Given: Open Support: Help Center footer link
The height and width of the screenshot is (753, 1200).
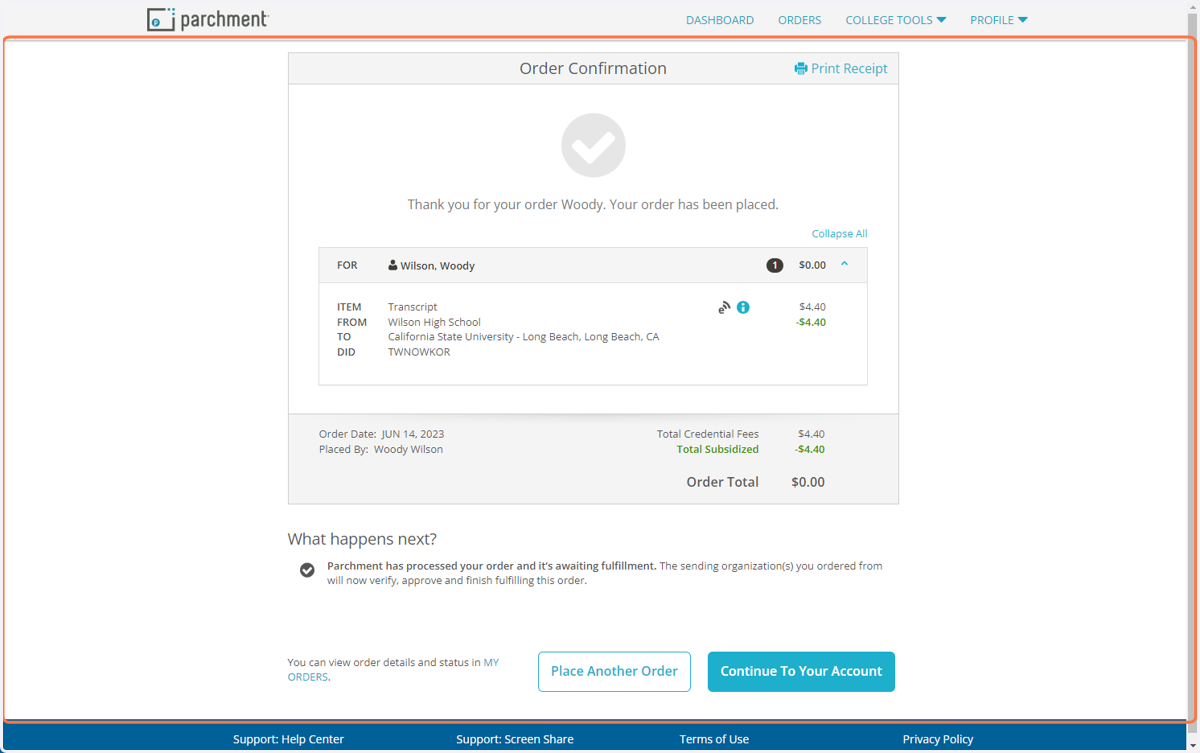Looking at the screenshot, I should (288, 739).
